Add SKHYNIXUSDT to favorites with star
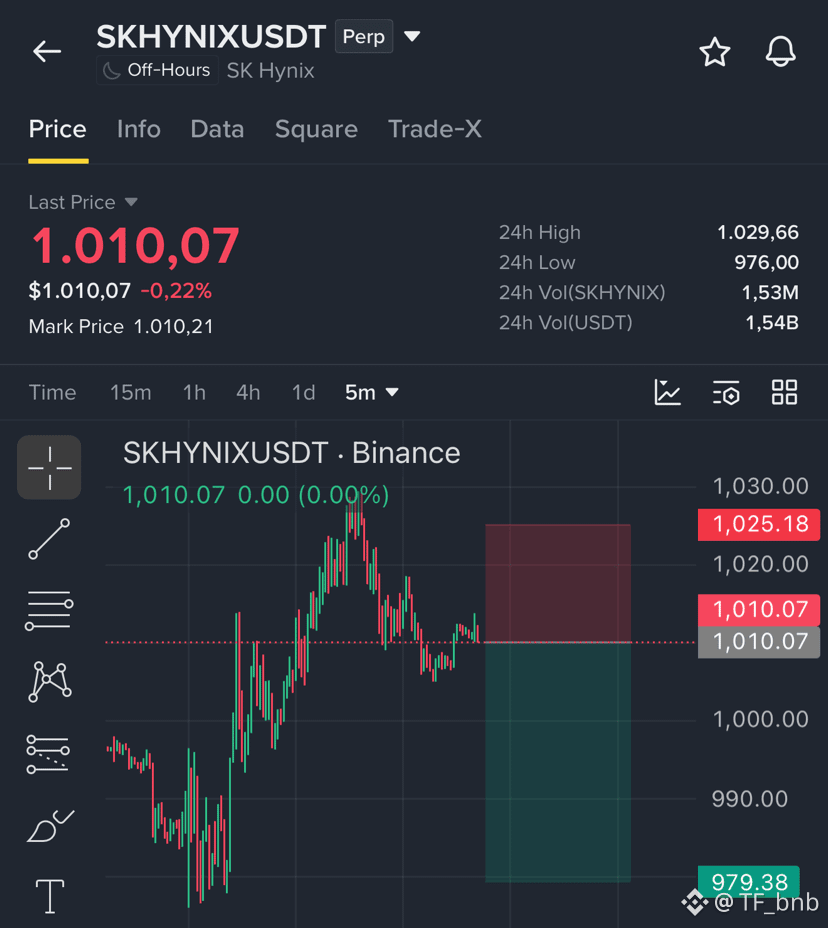This screenshot has width=828, height=928. (x=714, y=51)
